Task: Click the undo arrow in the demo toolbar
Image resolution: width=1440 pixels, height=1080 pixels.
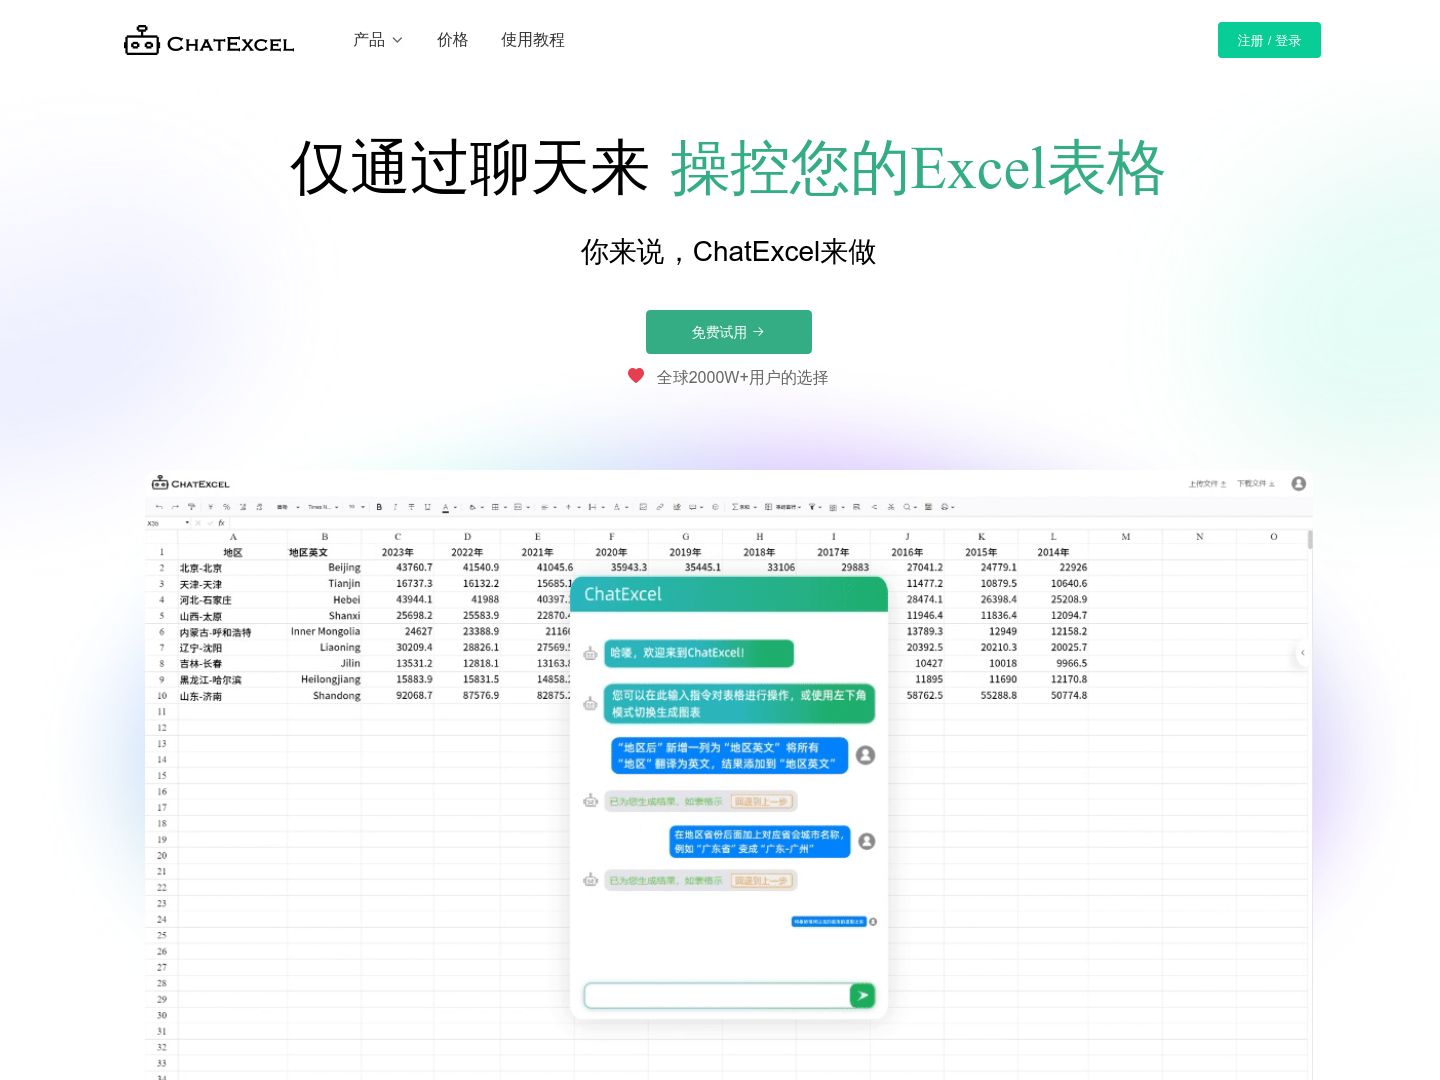Action: click(x=159, y=507)
